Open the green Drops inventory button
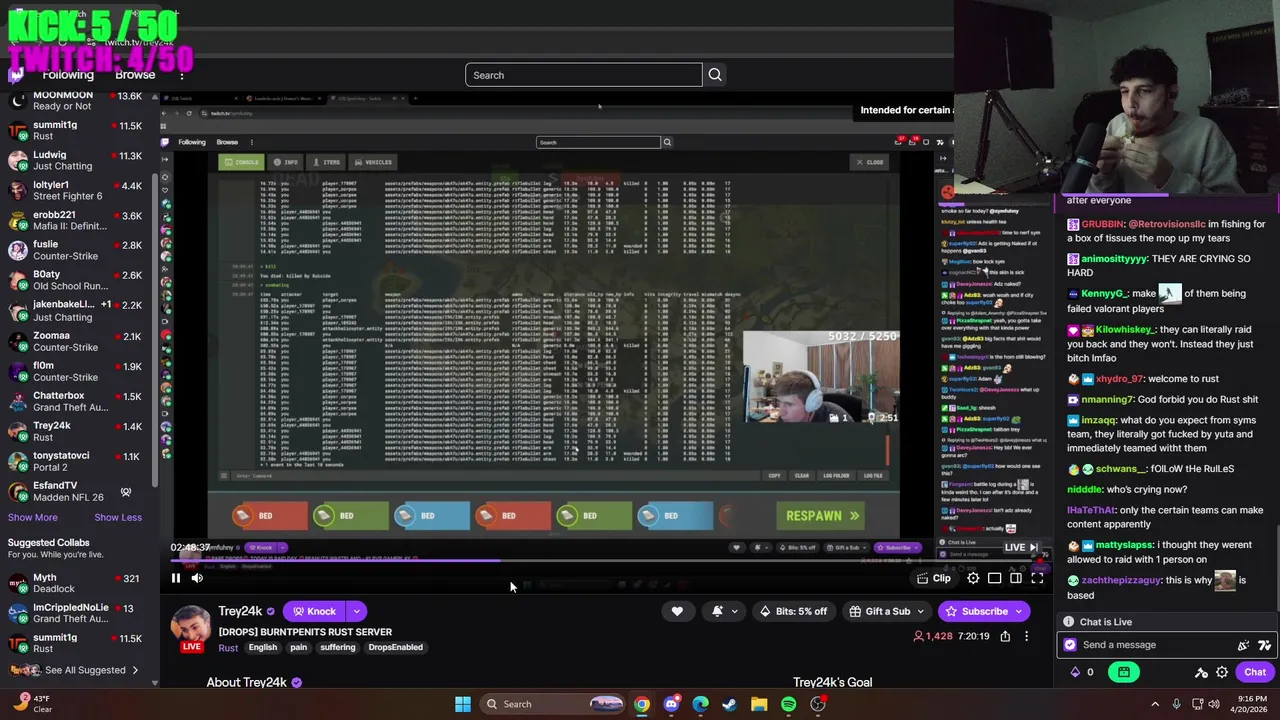 [1124, 672]
